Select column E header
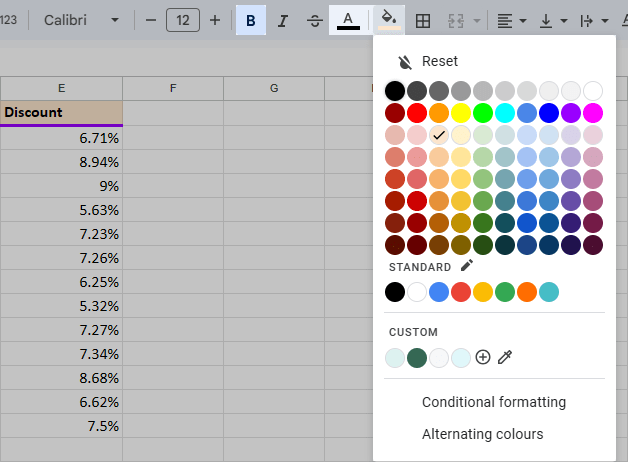Viewport: 628px width, 462px height. [61, 88]
